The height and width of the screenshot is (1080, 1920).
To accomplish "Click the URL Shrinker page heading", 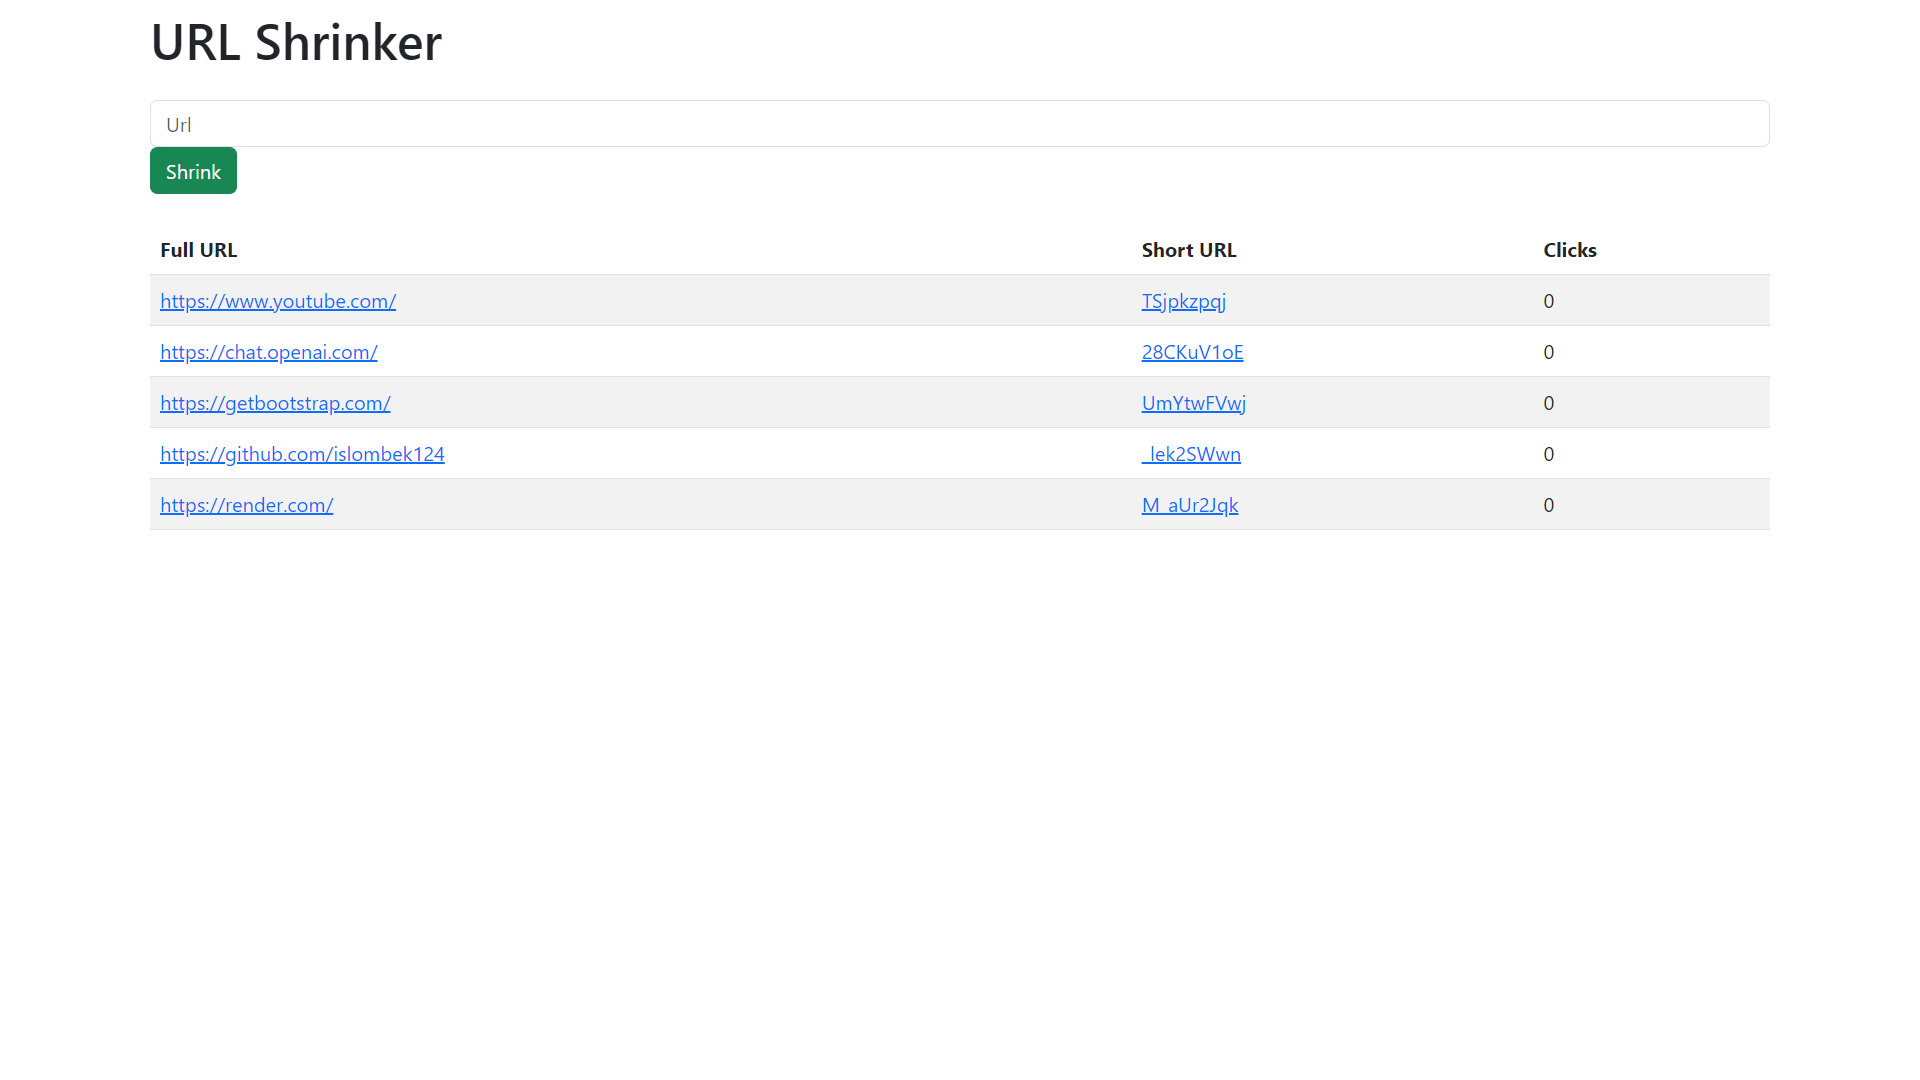I will pyautogui.click(x=296, y=42).
